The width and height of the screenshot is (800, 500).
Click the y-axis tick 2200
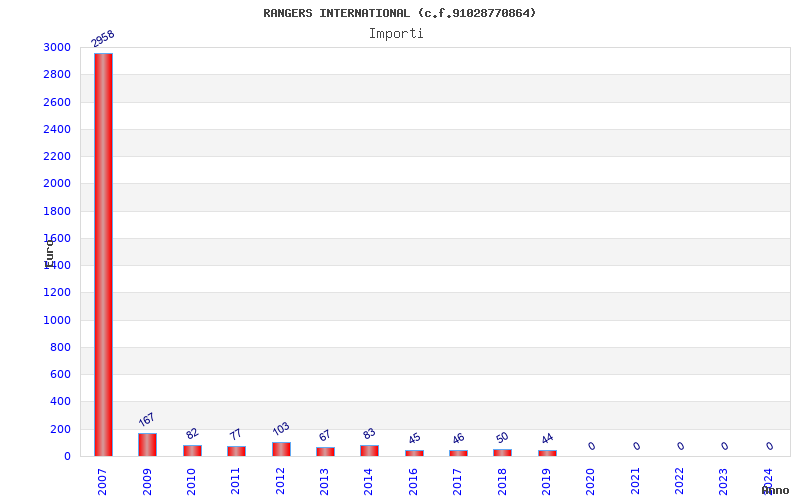click(57, 156)
